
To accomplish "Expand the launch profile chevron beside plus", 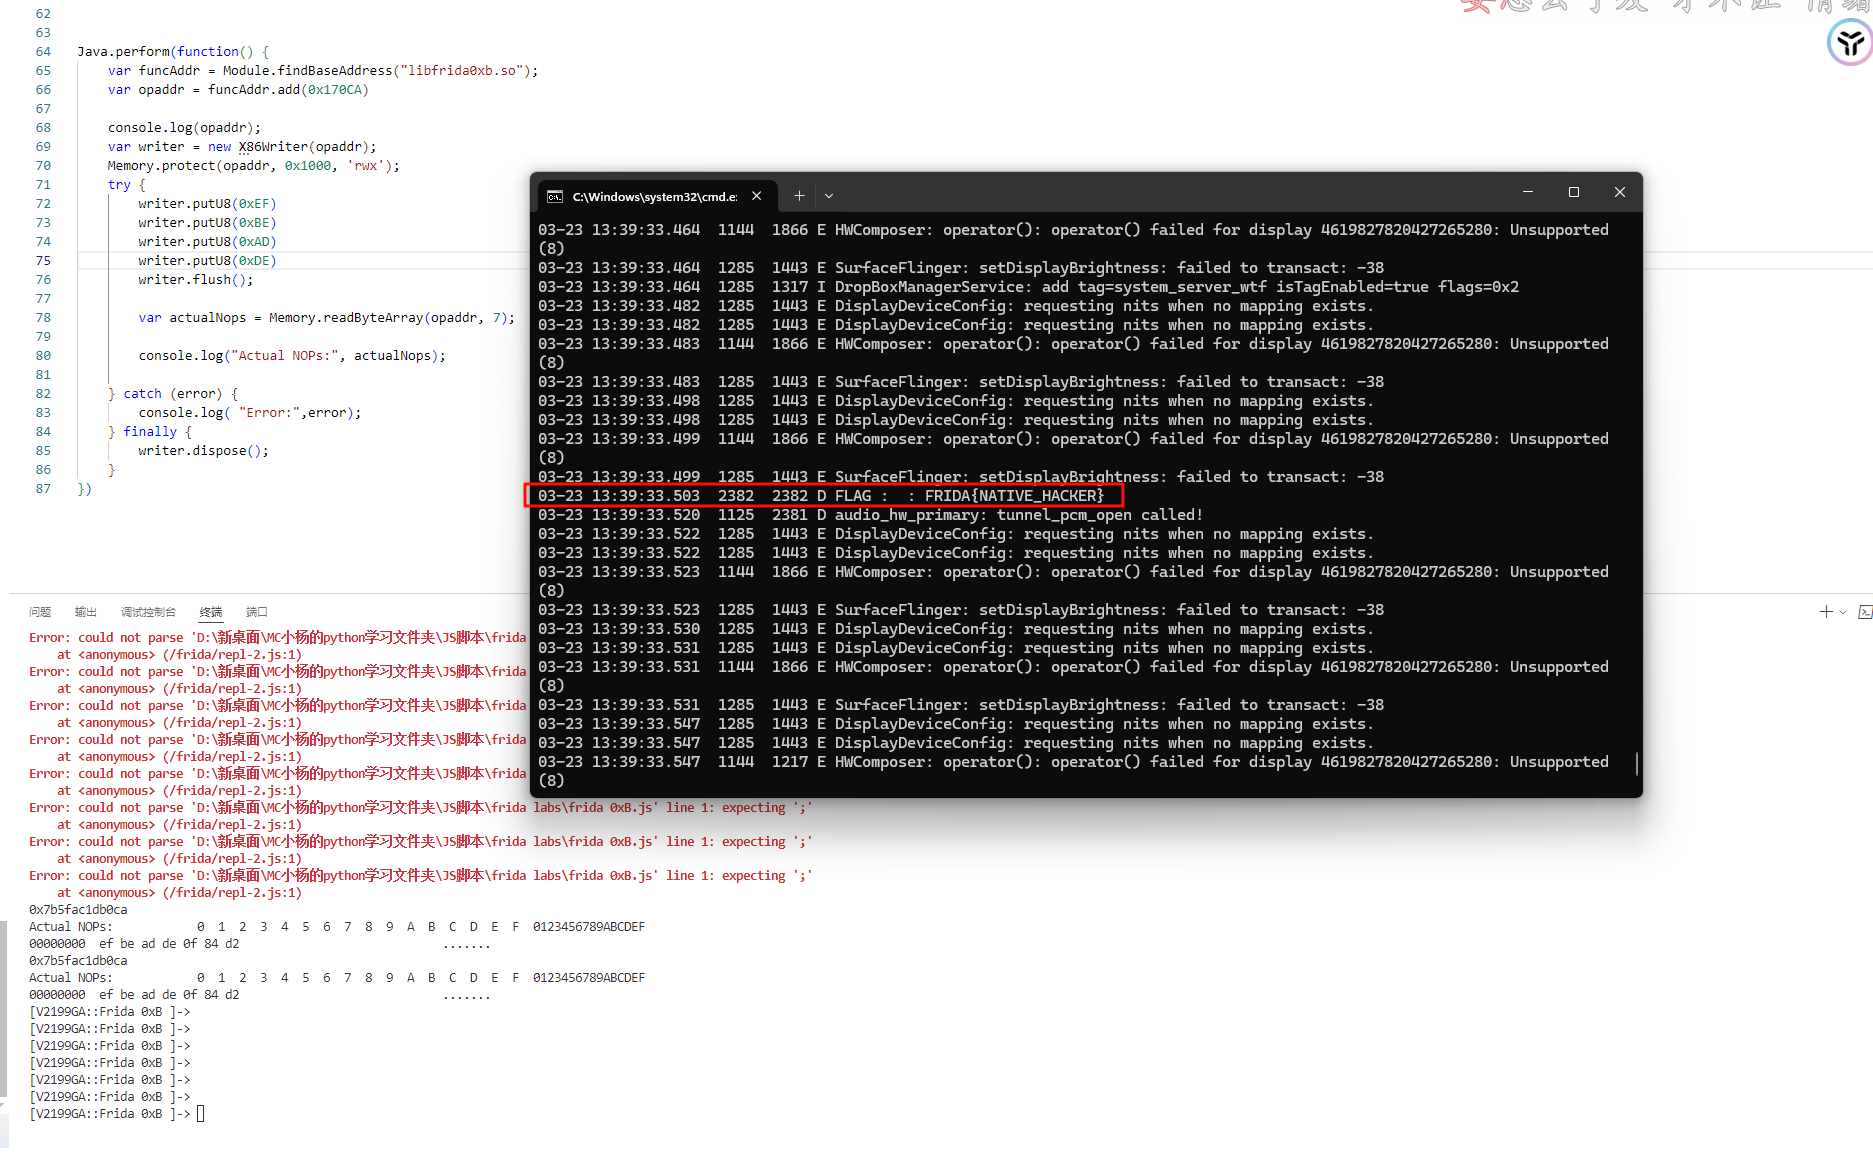I will tap(1843, 612).
